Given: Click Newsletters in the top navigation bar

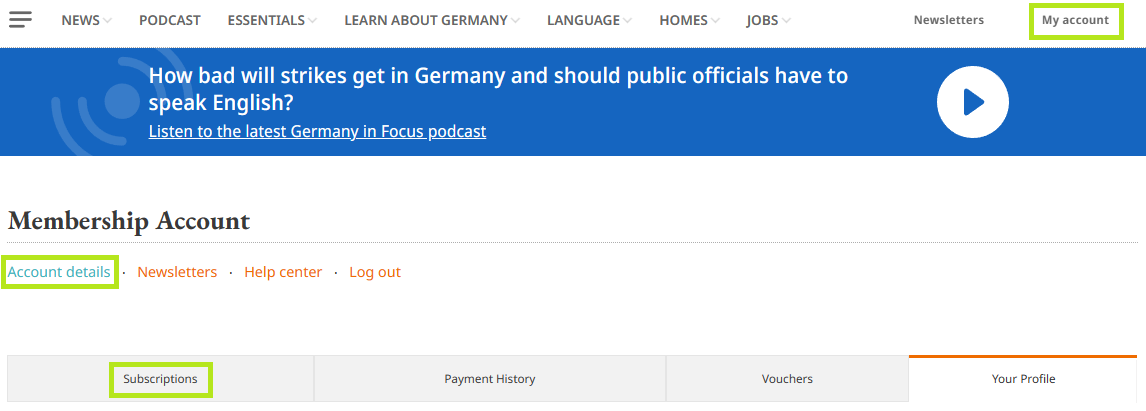Looking at the screenshot, I should (x=948, y=20).
